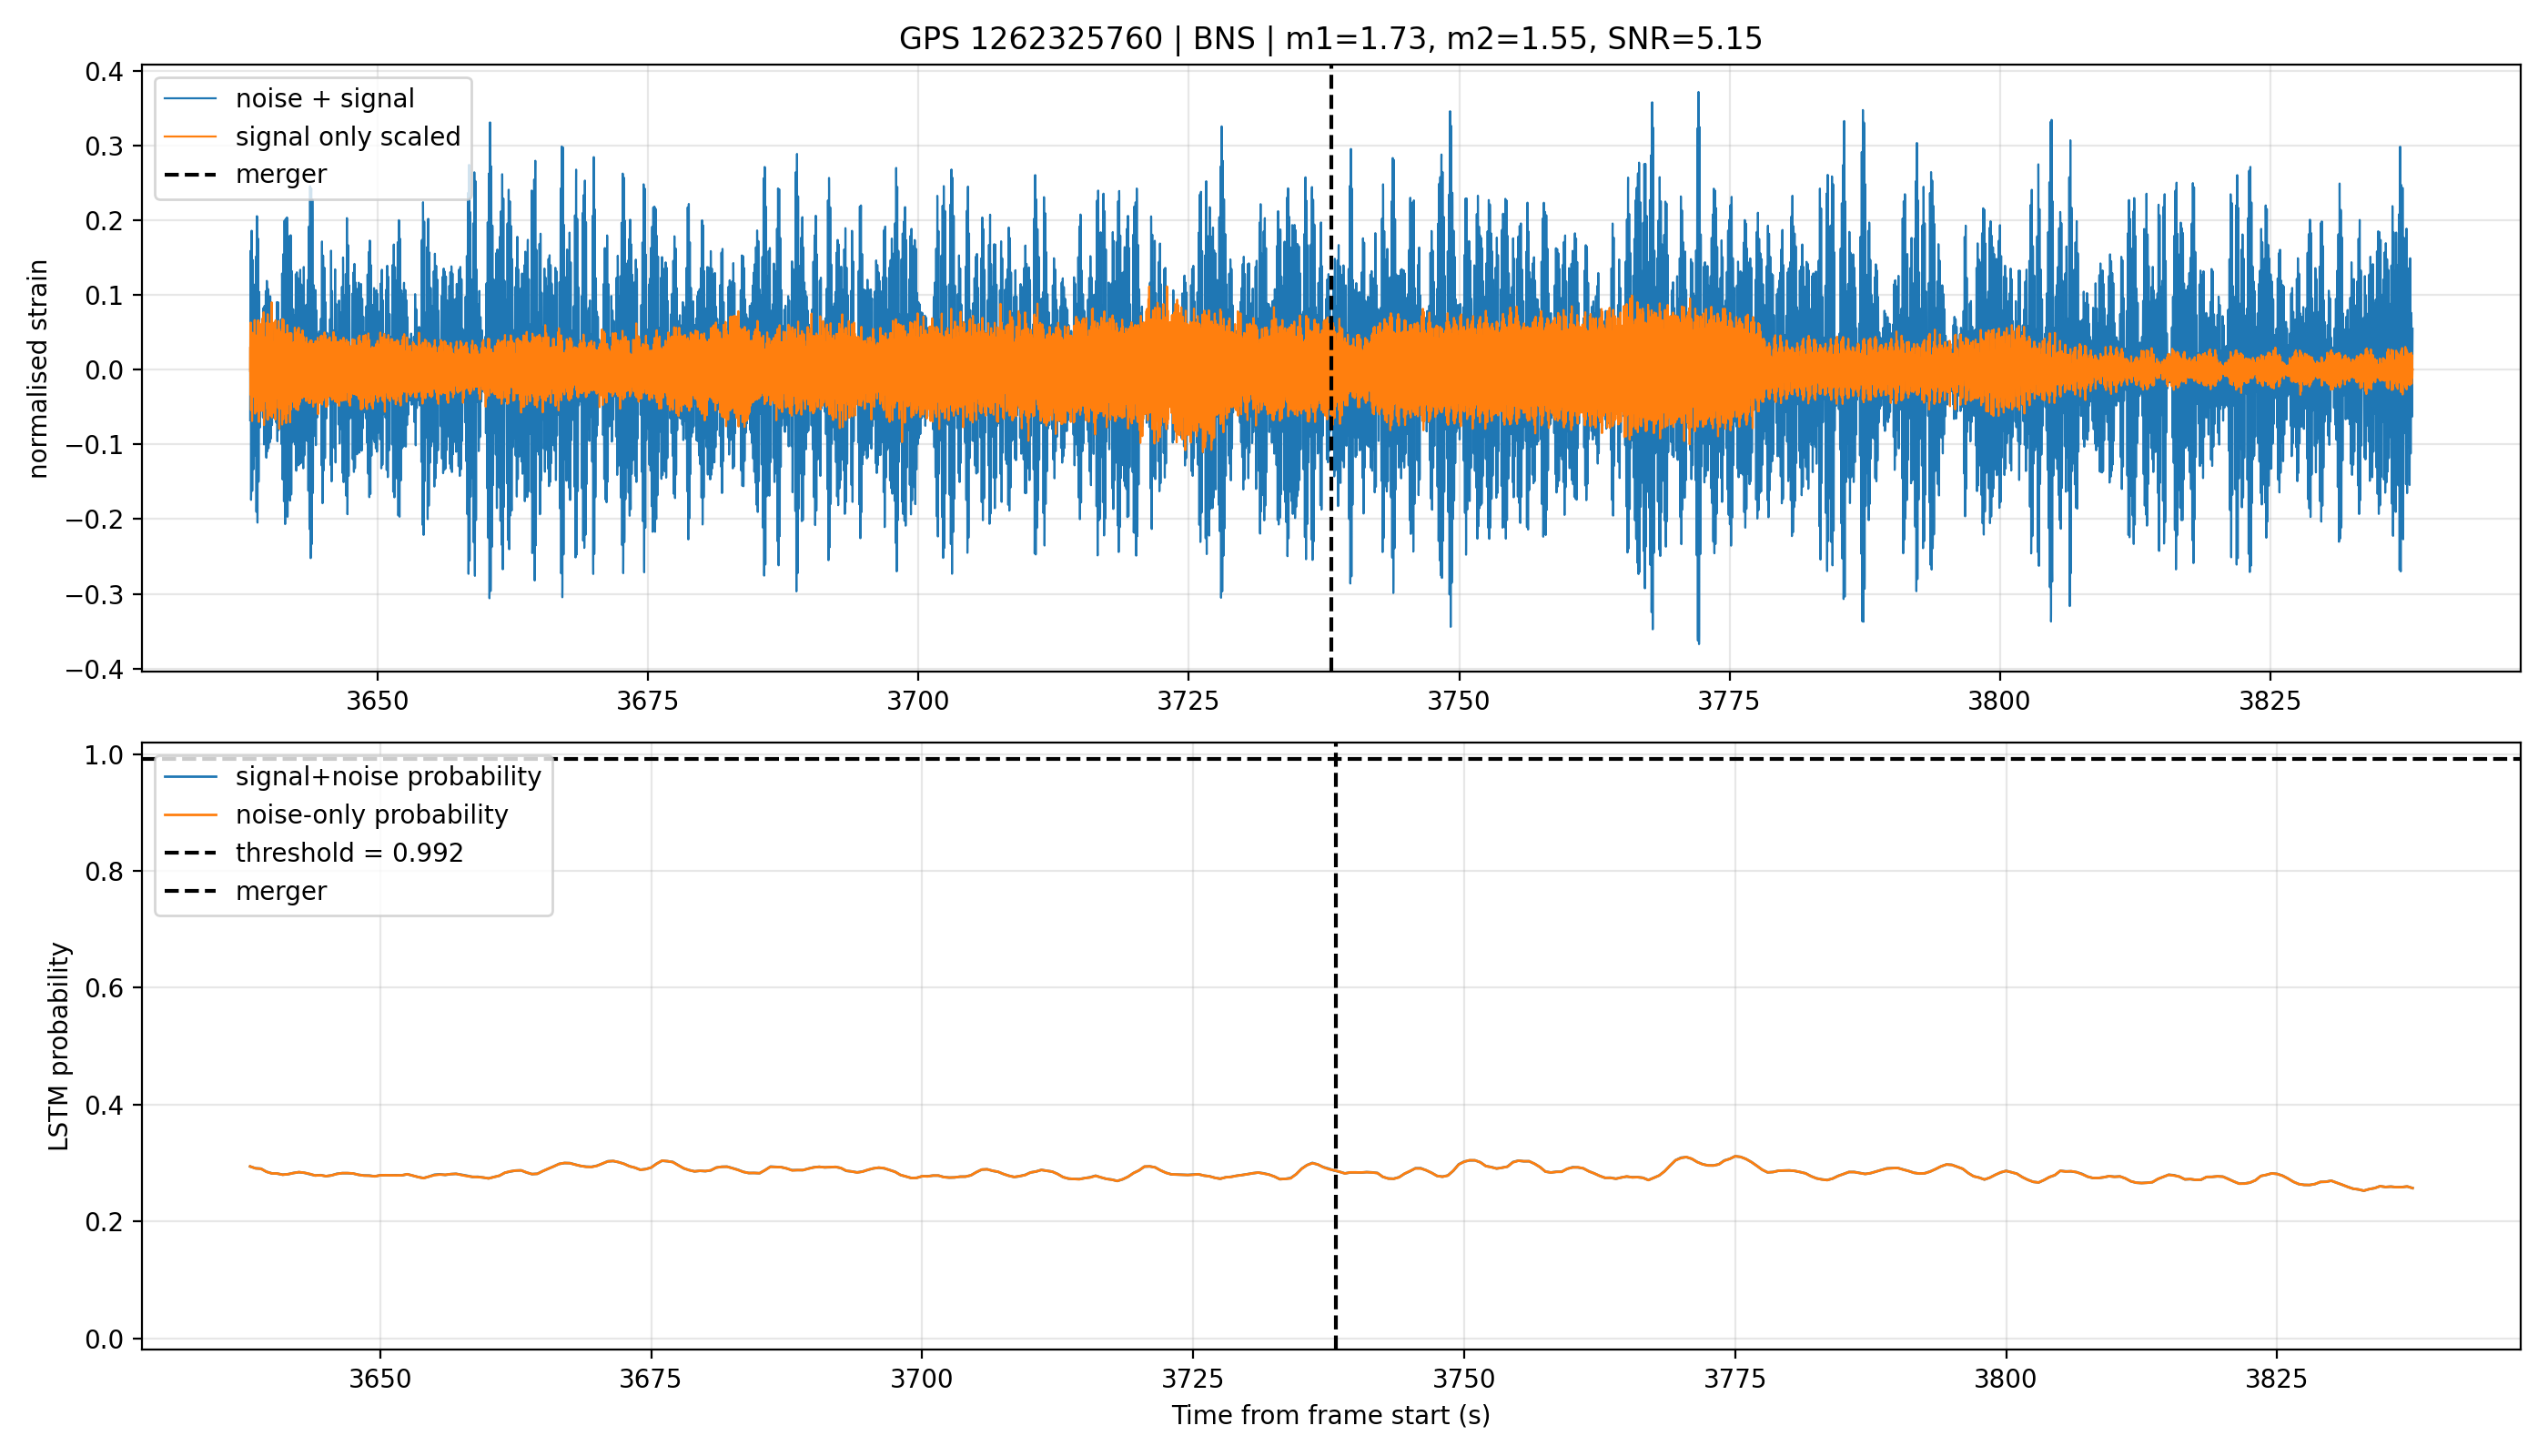Select 'threshold = 0.992' legend entry
This screenshot has width=2548, height=1456.
point(349,853)
